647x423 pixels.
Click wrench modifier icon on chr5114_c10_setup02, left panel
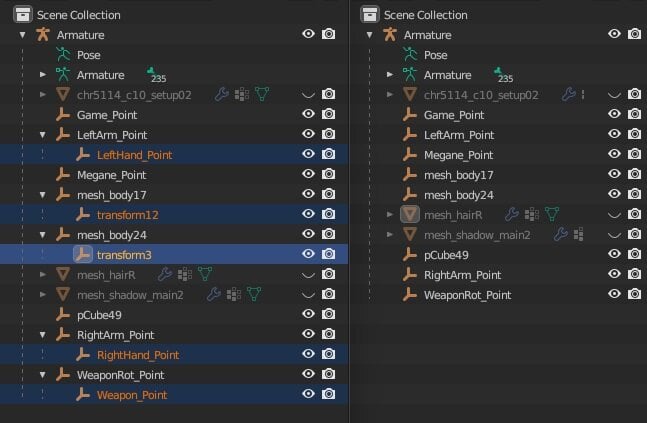[x=222, y=95]
